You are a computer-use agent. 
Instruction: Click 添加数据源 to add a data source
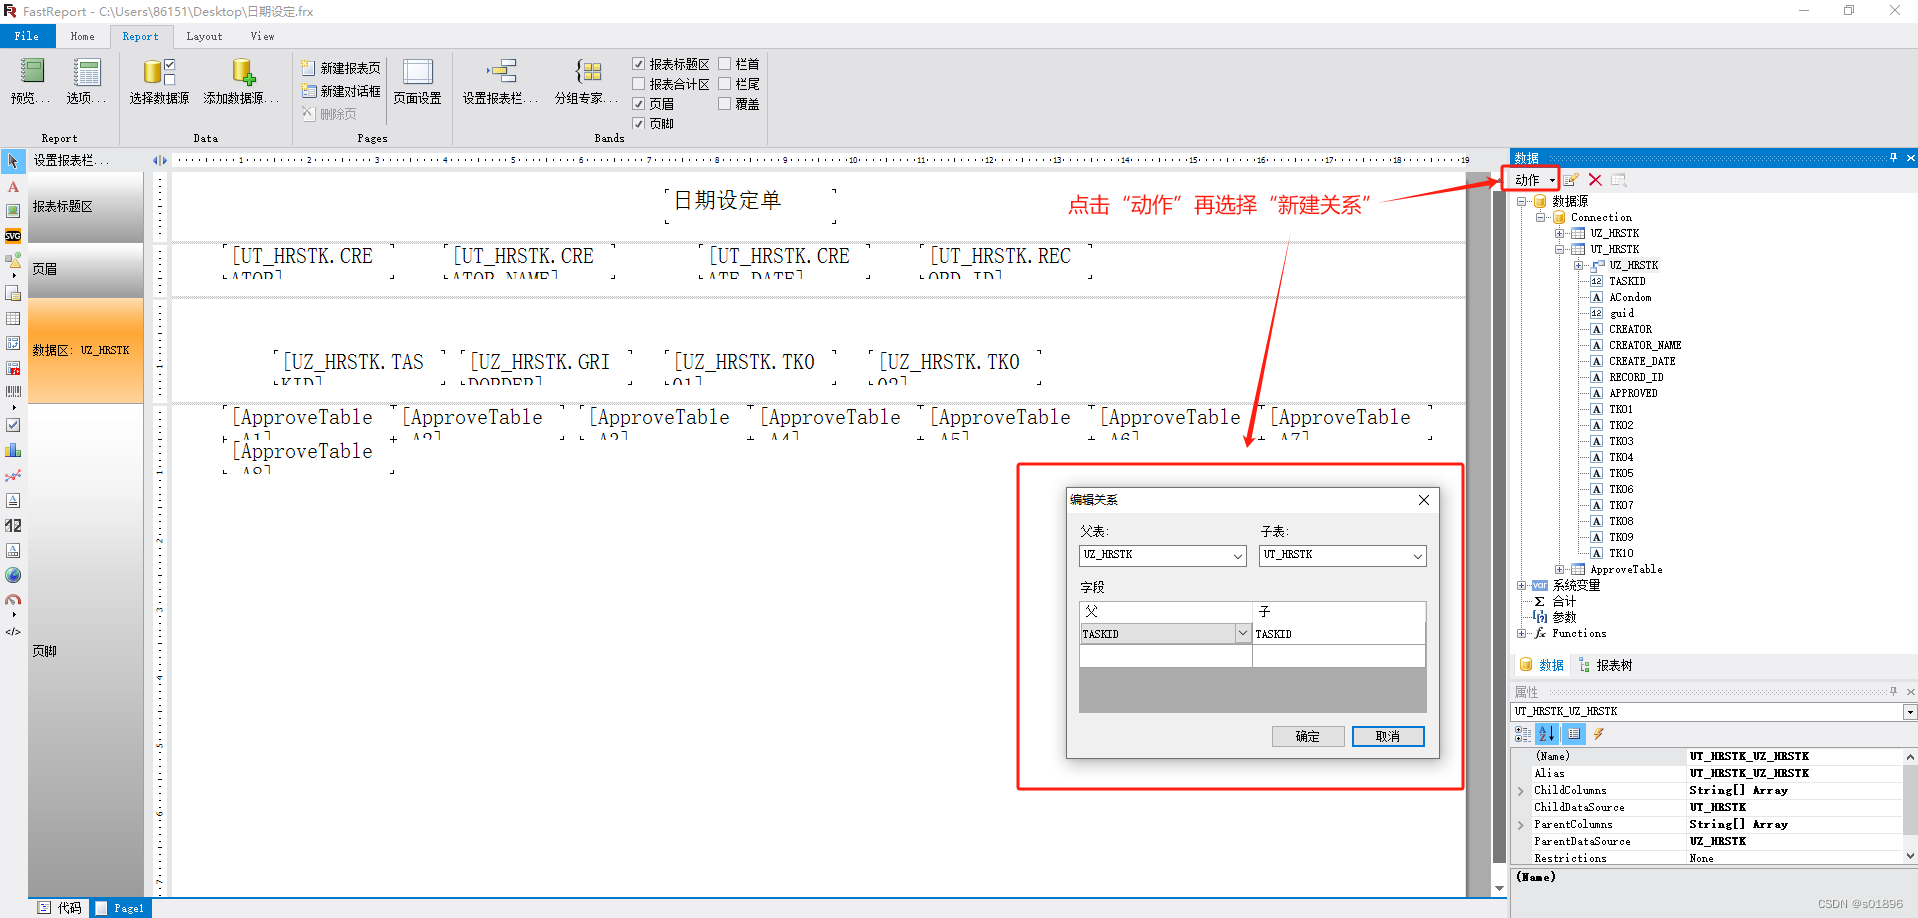click(243, 80)
